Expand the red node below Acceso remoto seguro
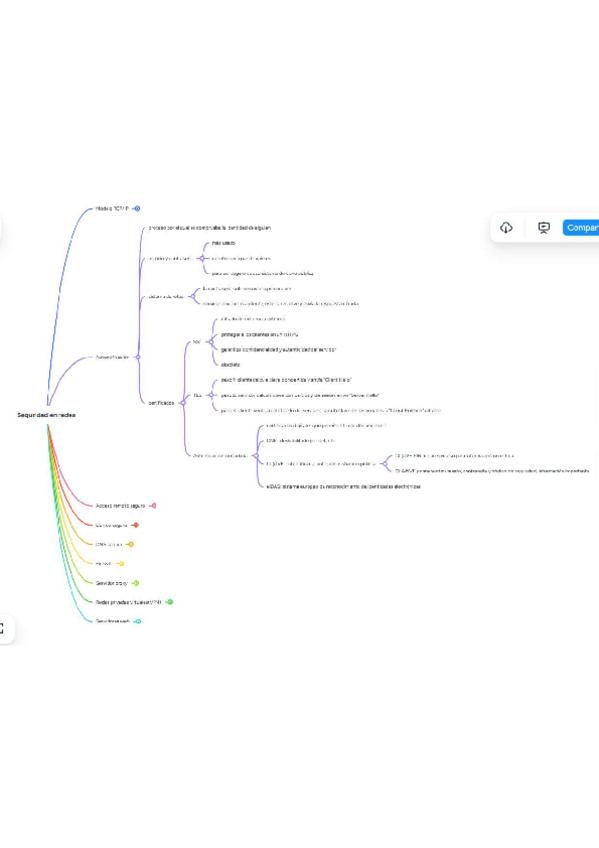The image size is (599, 848). tap(136, 525)
